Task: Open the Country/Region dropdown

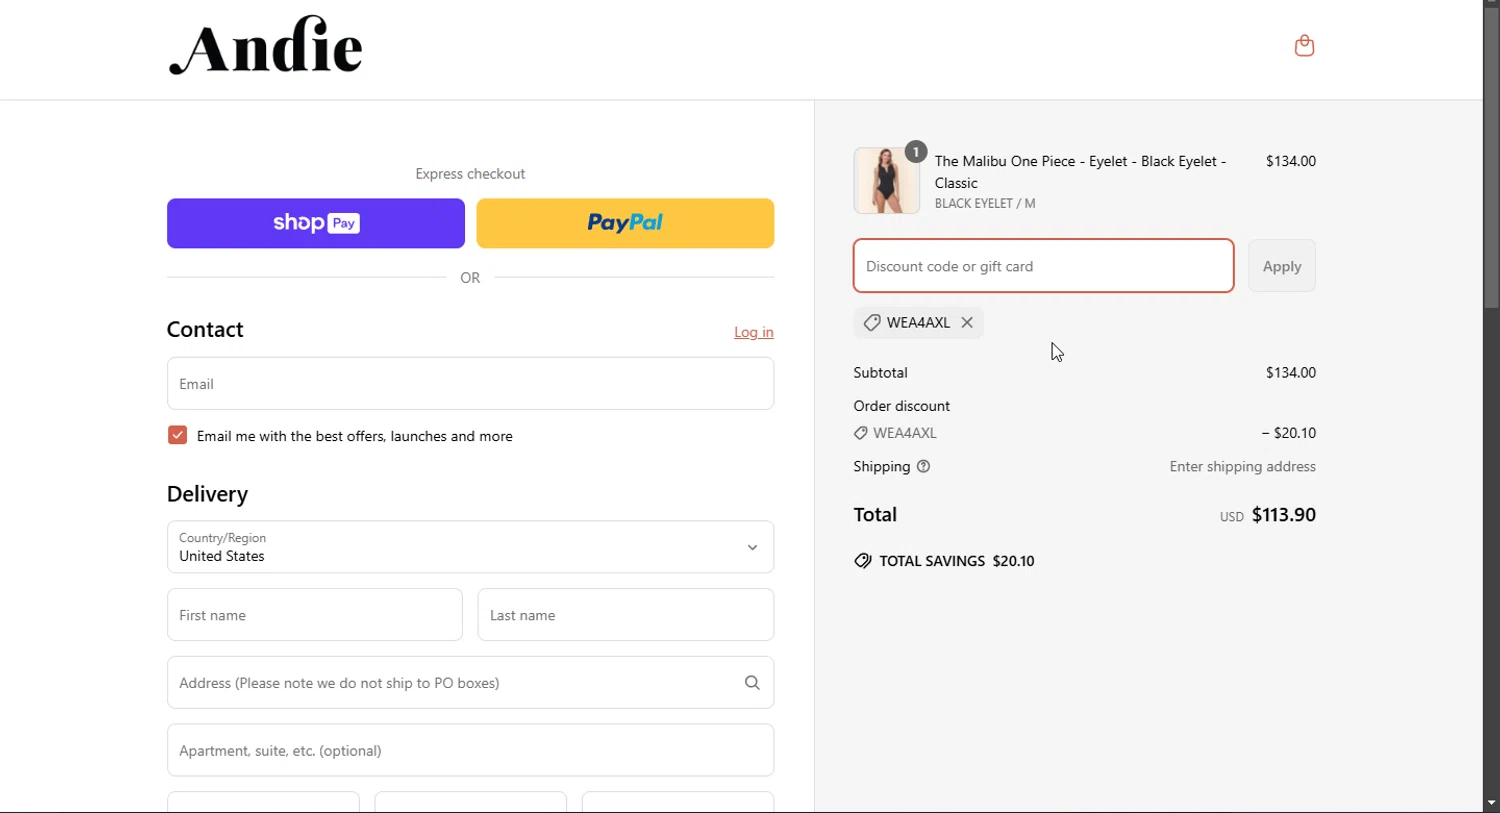Action: [x=470, y=547]
